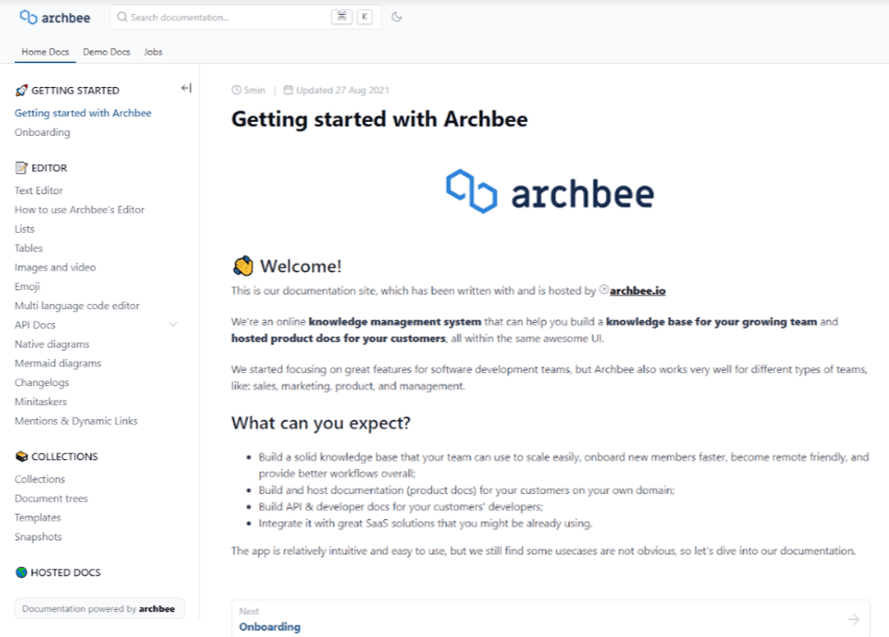This screenshot has width=889, height=637.
Task: Toggle dark mode with moon icon
Action: [x=397, y=17]
